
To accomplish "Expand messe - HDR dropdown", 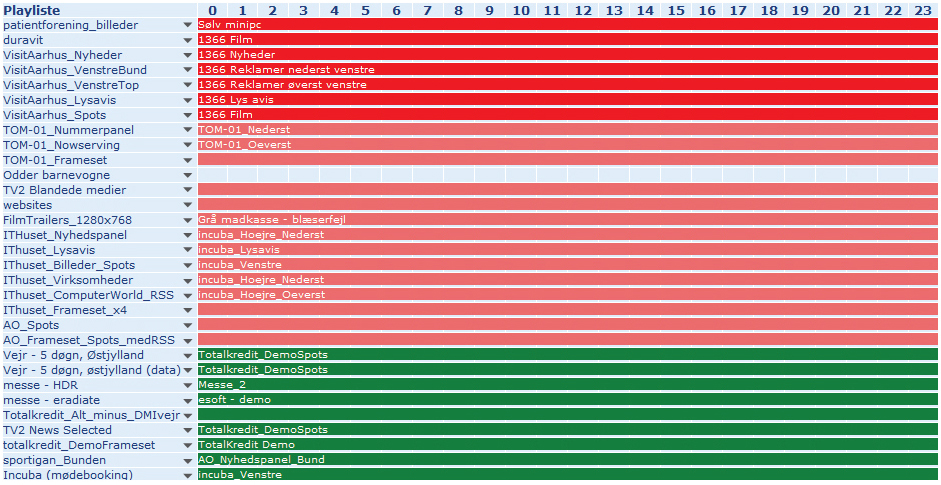I will click(x=188, y=385).
